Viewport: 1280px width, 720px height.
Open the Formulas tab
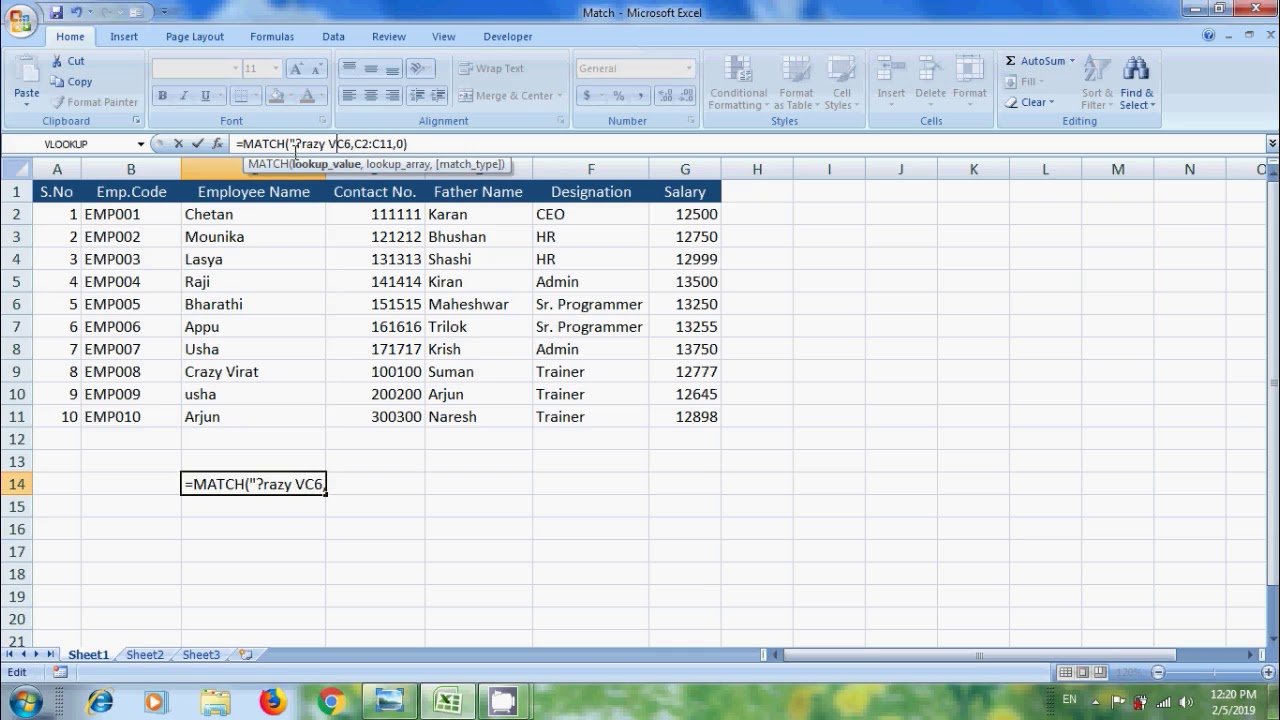272,37
